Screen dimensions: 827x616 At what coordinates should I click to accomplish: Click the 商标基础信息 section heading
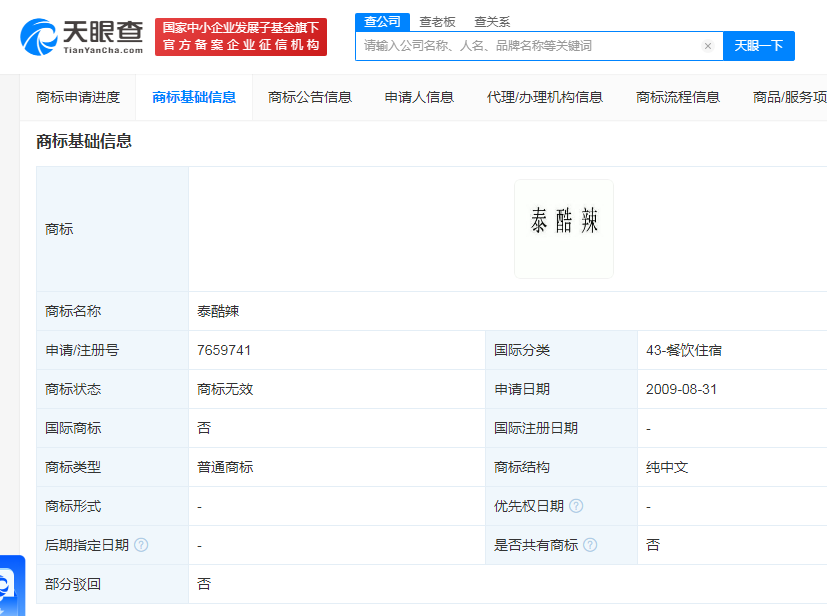click(84, 141)
